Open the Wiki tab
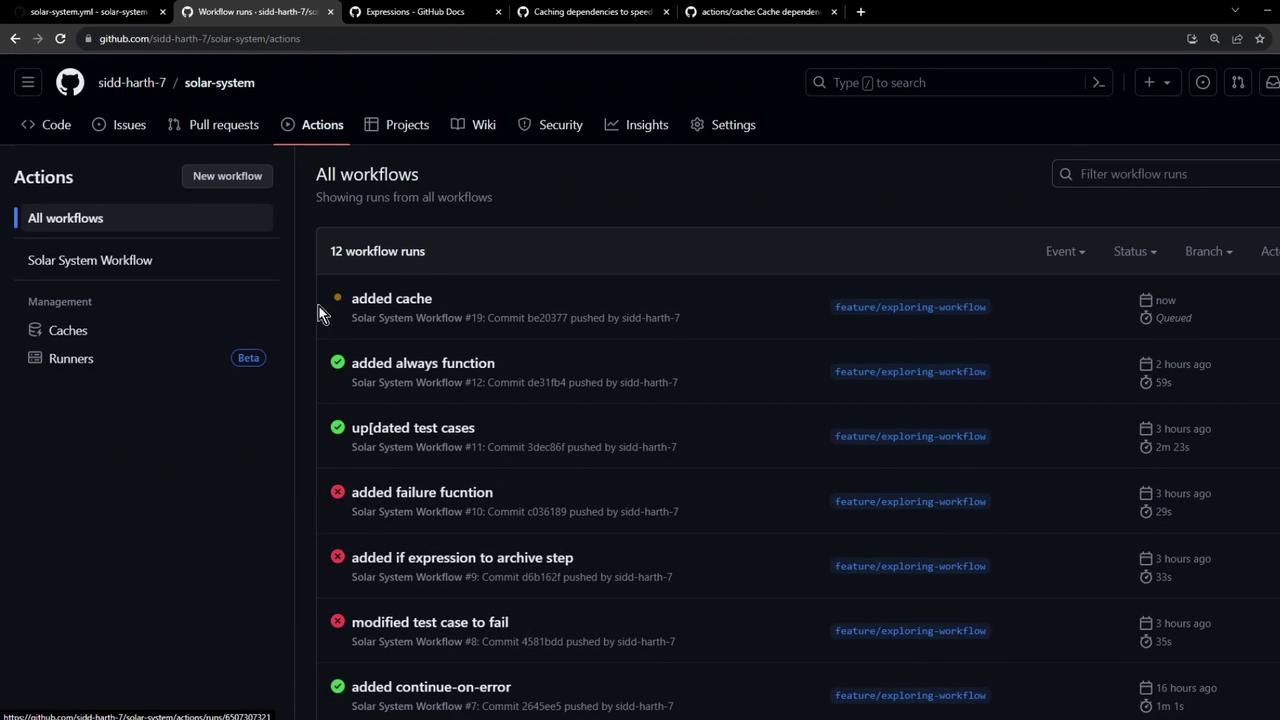Screen dimensions: 1280x720 tap(473, 125)
